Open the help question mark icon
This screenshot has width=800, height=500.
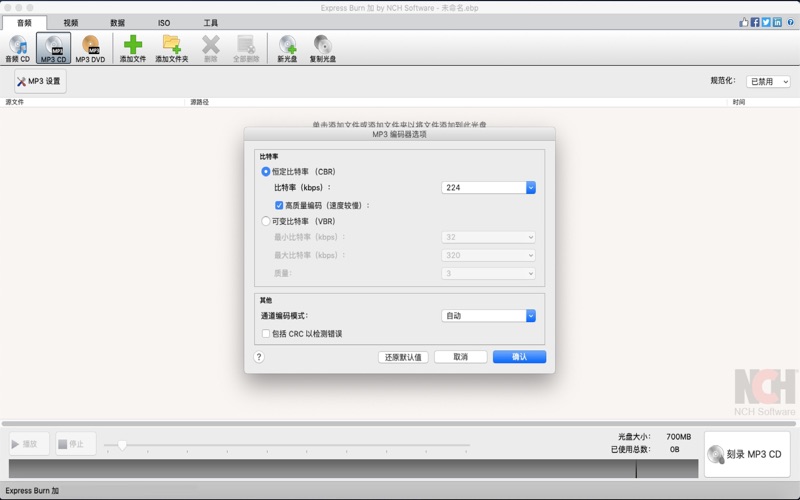tap(259, 357)
